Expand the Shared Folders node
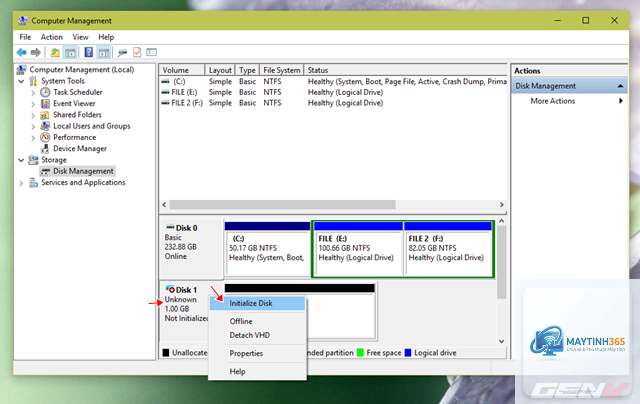This screenshot has width=640, height=404. (x=33, y=115)
